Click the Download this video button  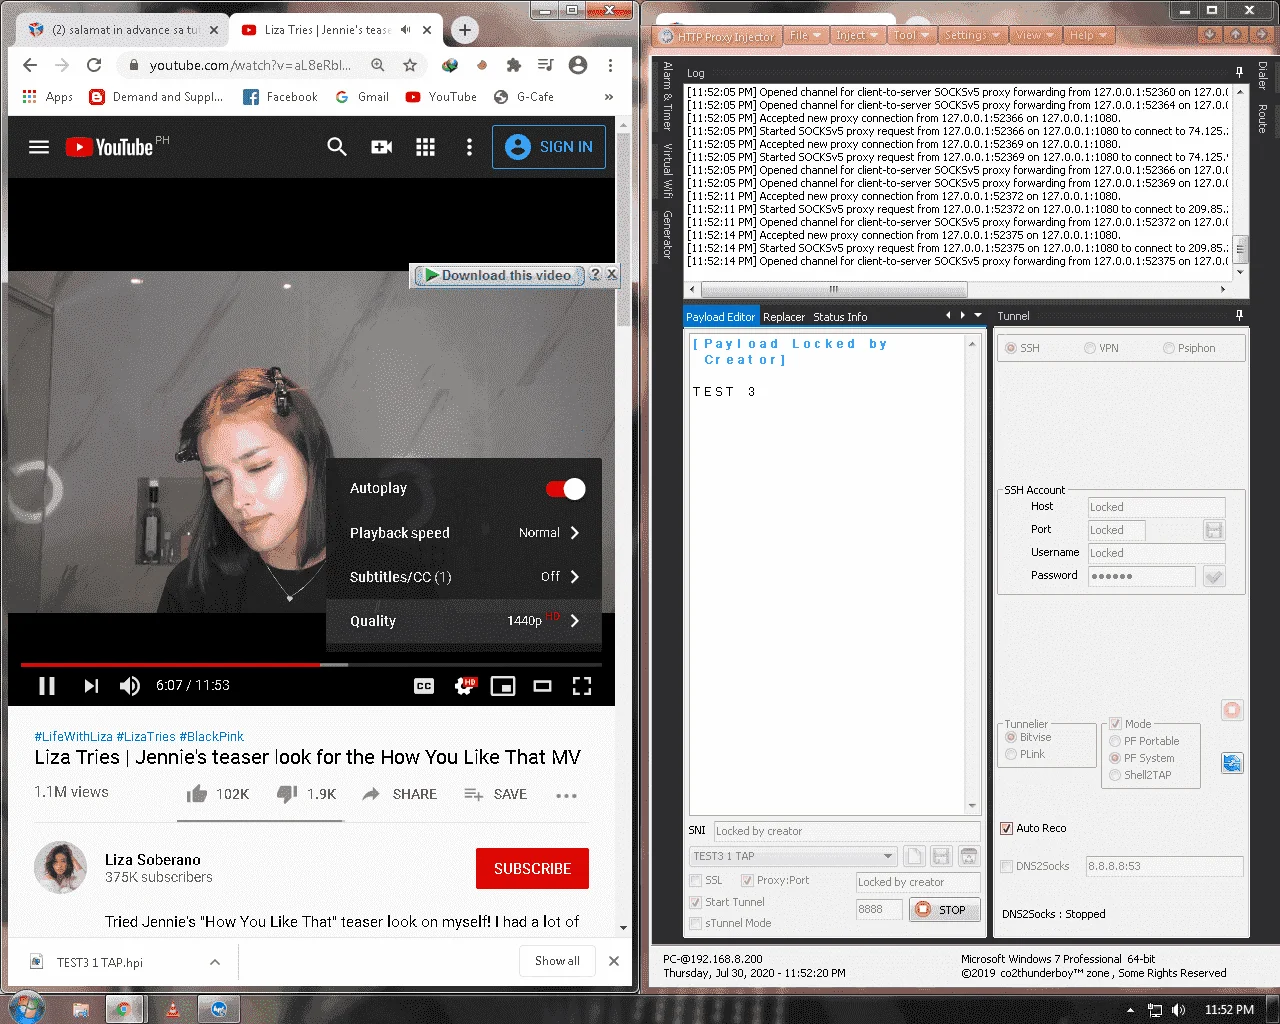(x=498, y=275)
